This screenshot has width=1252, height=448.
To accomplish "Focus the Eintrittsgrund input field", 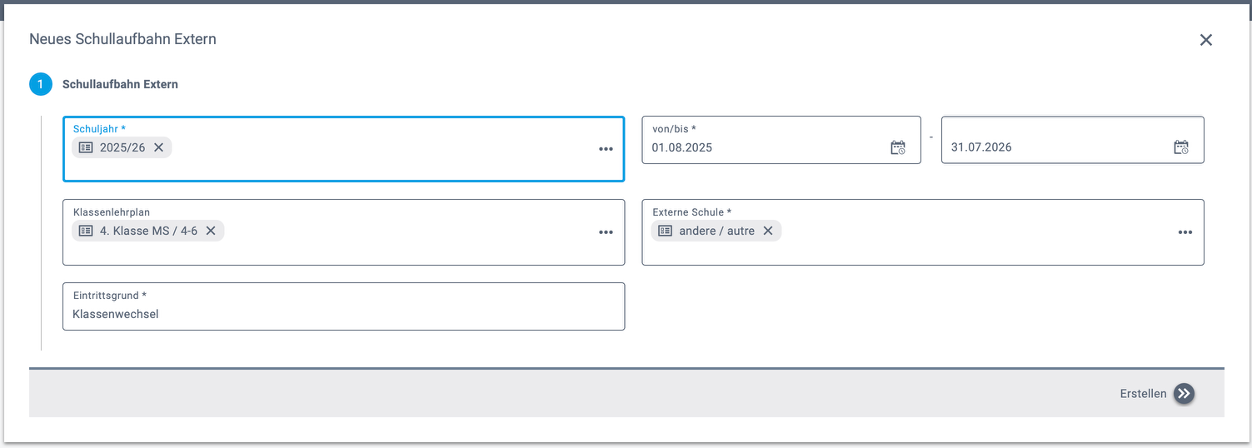I will click(x=343, y=314).
